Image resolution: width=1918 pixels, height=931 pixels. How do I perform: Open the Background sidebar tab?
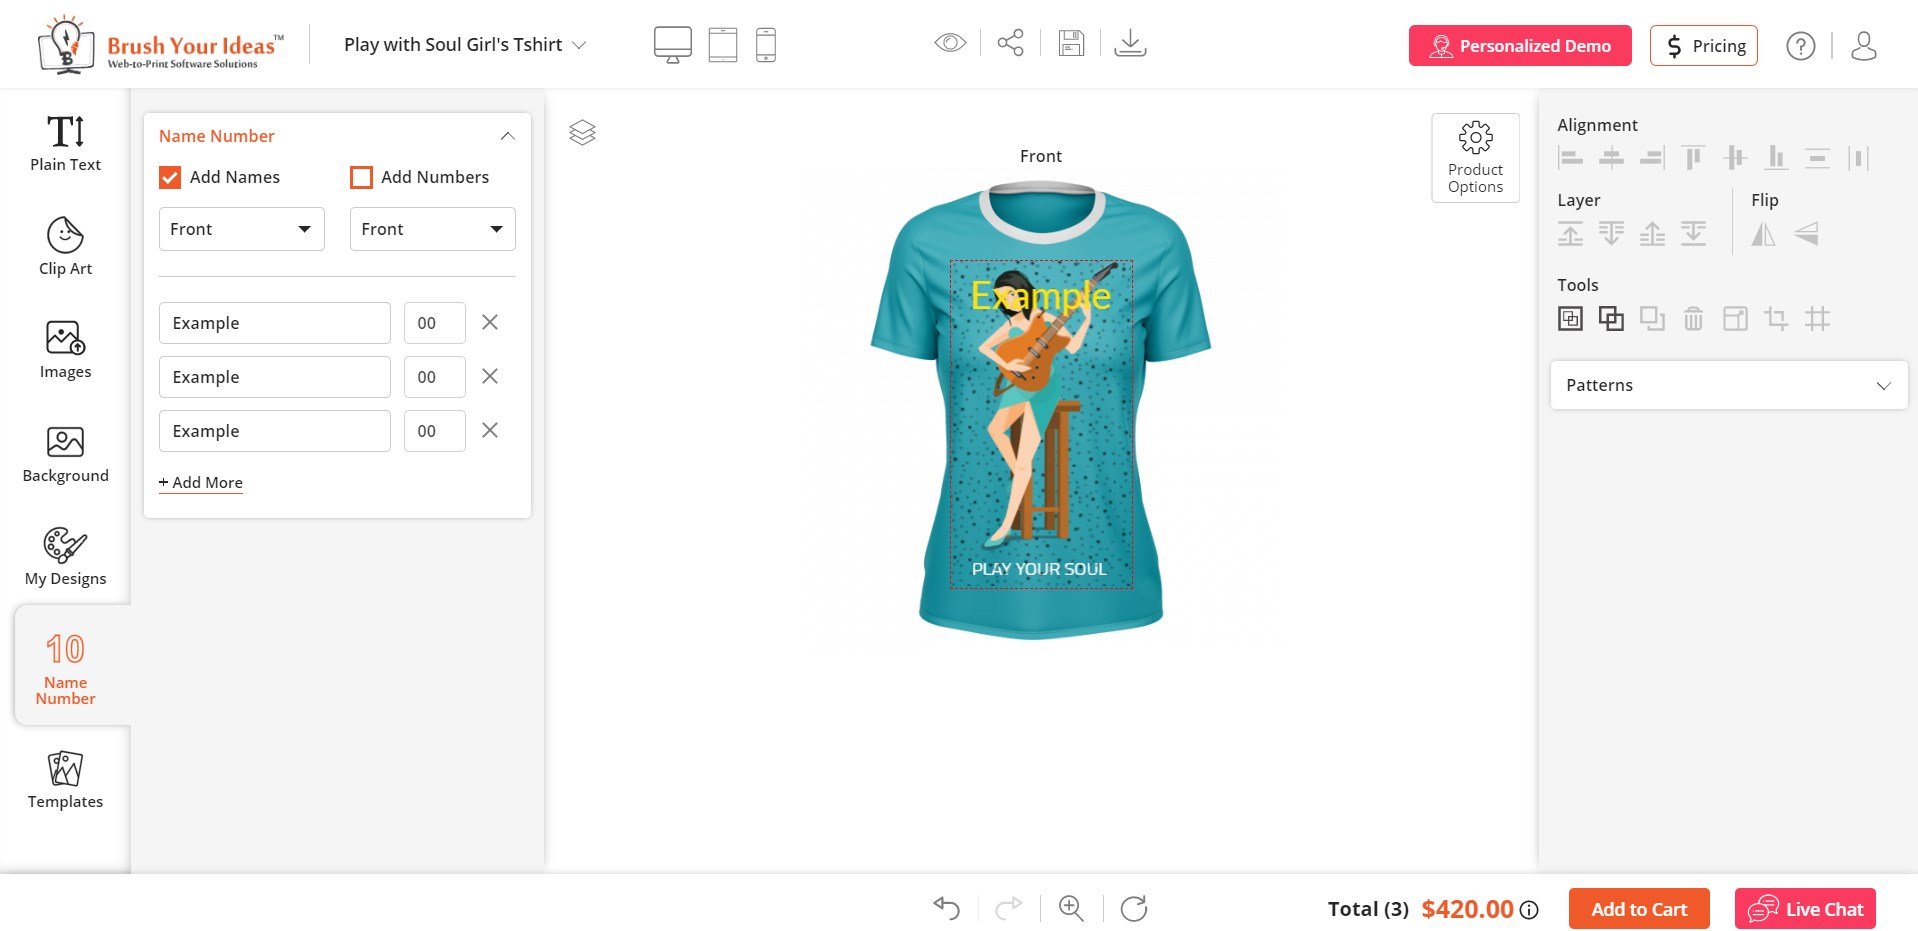(x=65, y=455)
